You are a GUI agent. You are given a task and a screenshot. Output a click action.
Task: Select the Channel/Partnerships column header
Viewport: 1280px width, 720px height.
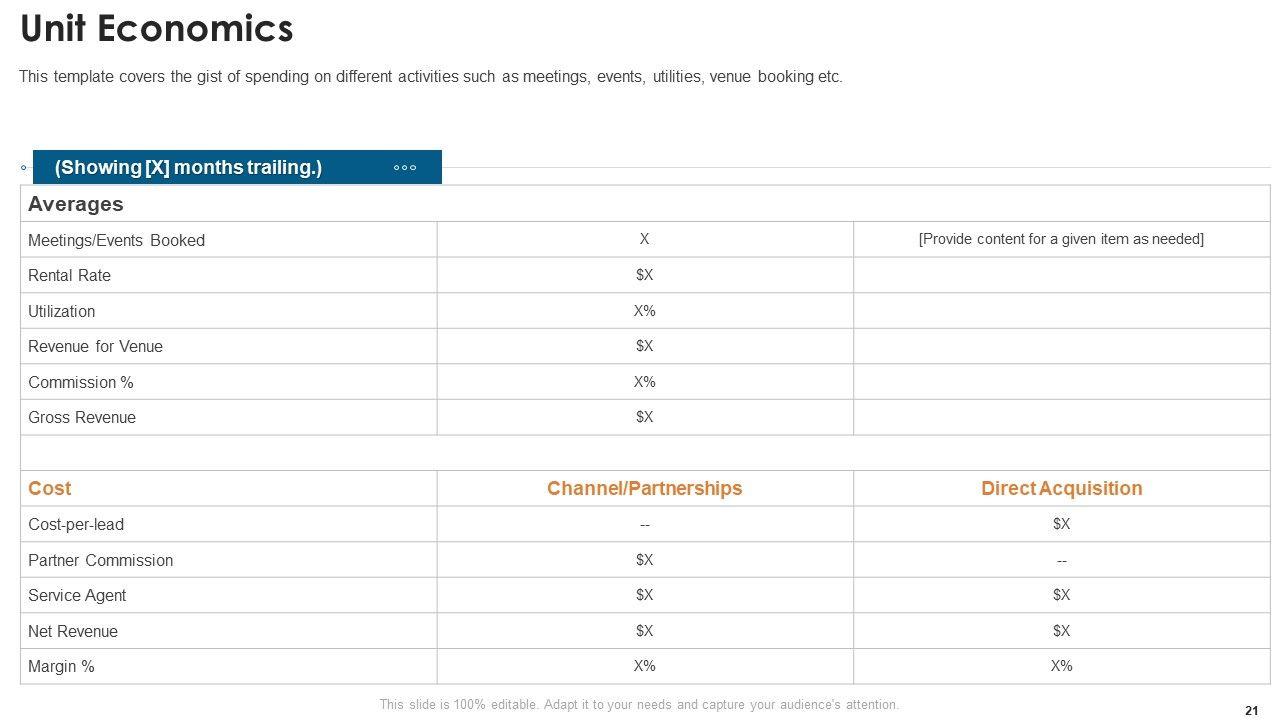click(x=645, y=488)
